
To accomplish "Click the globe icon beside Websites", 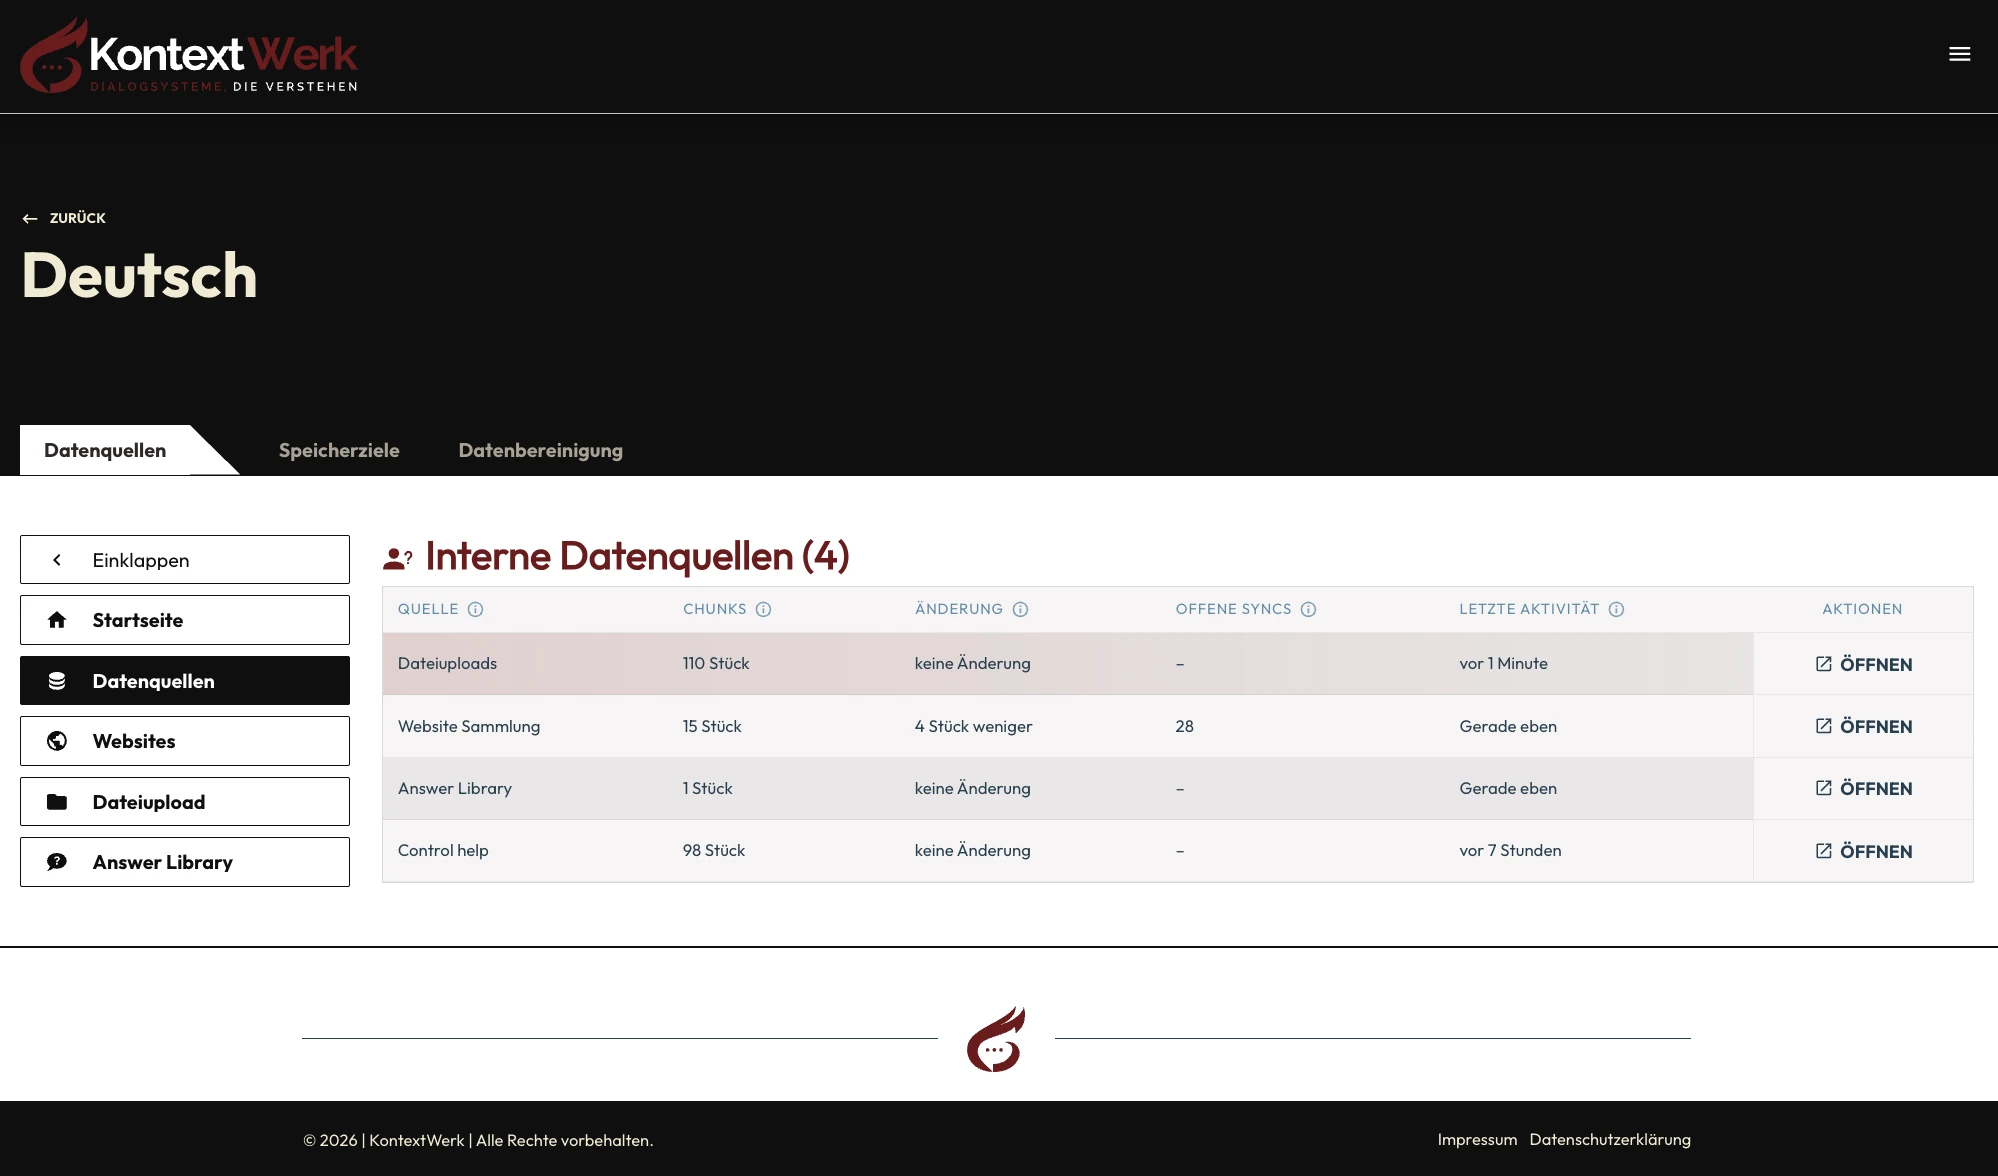I will [57, 740].
